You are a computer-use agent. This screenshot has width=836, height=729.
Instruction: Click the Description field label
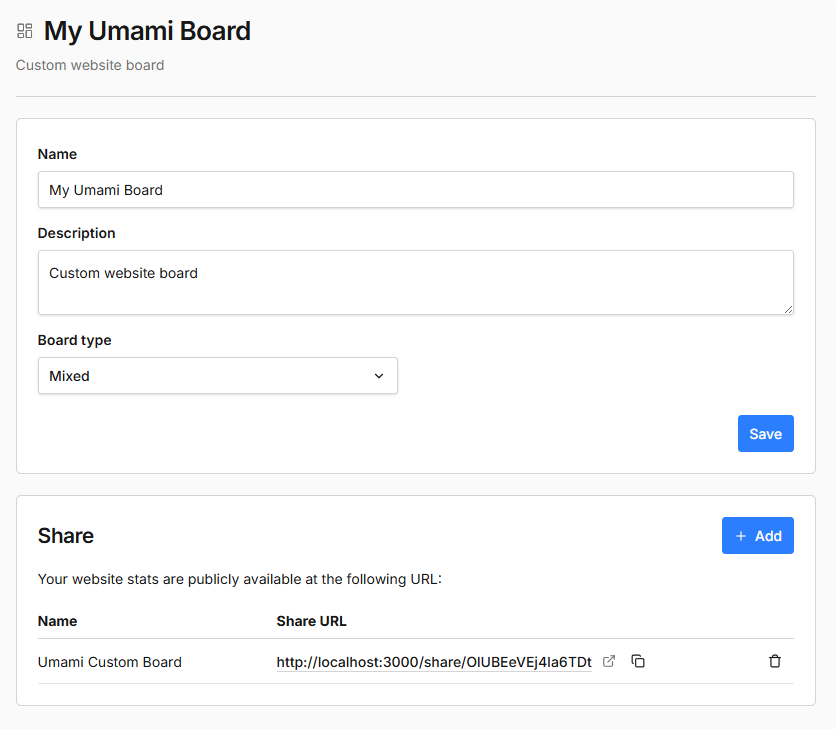(x=77, y=233)
